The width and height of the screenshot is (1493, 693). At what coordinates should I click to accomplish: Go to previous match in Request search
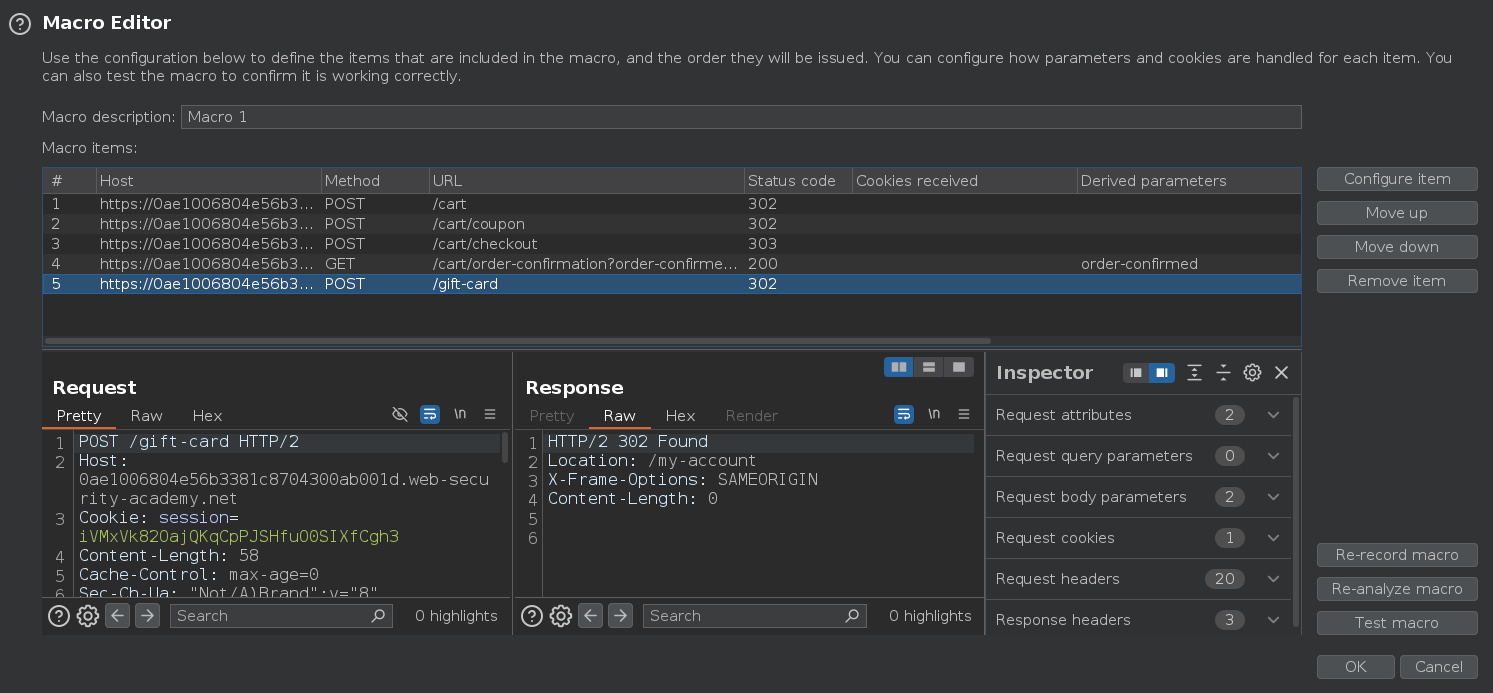118,616
